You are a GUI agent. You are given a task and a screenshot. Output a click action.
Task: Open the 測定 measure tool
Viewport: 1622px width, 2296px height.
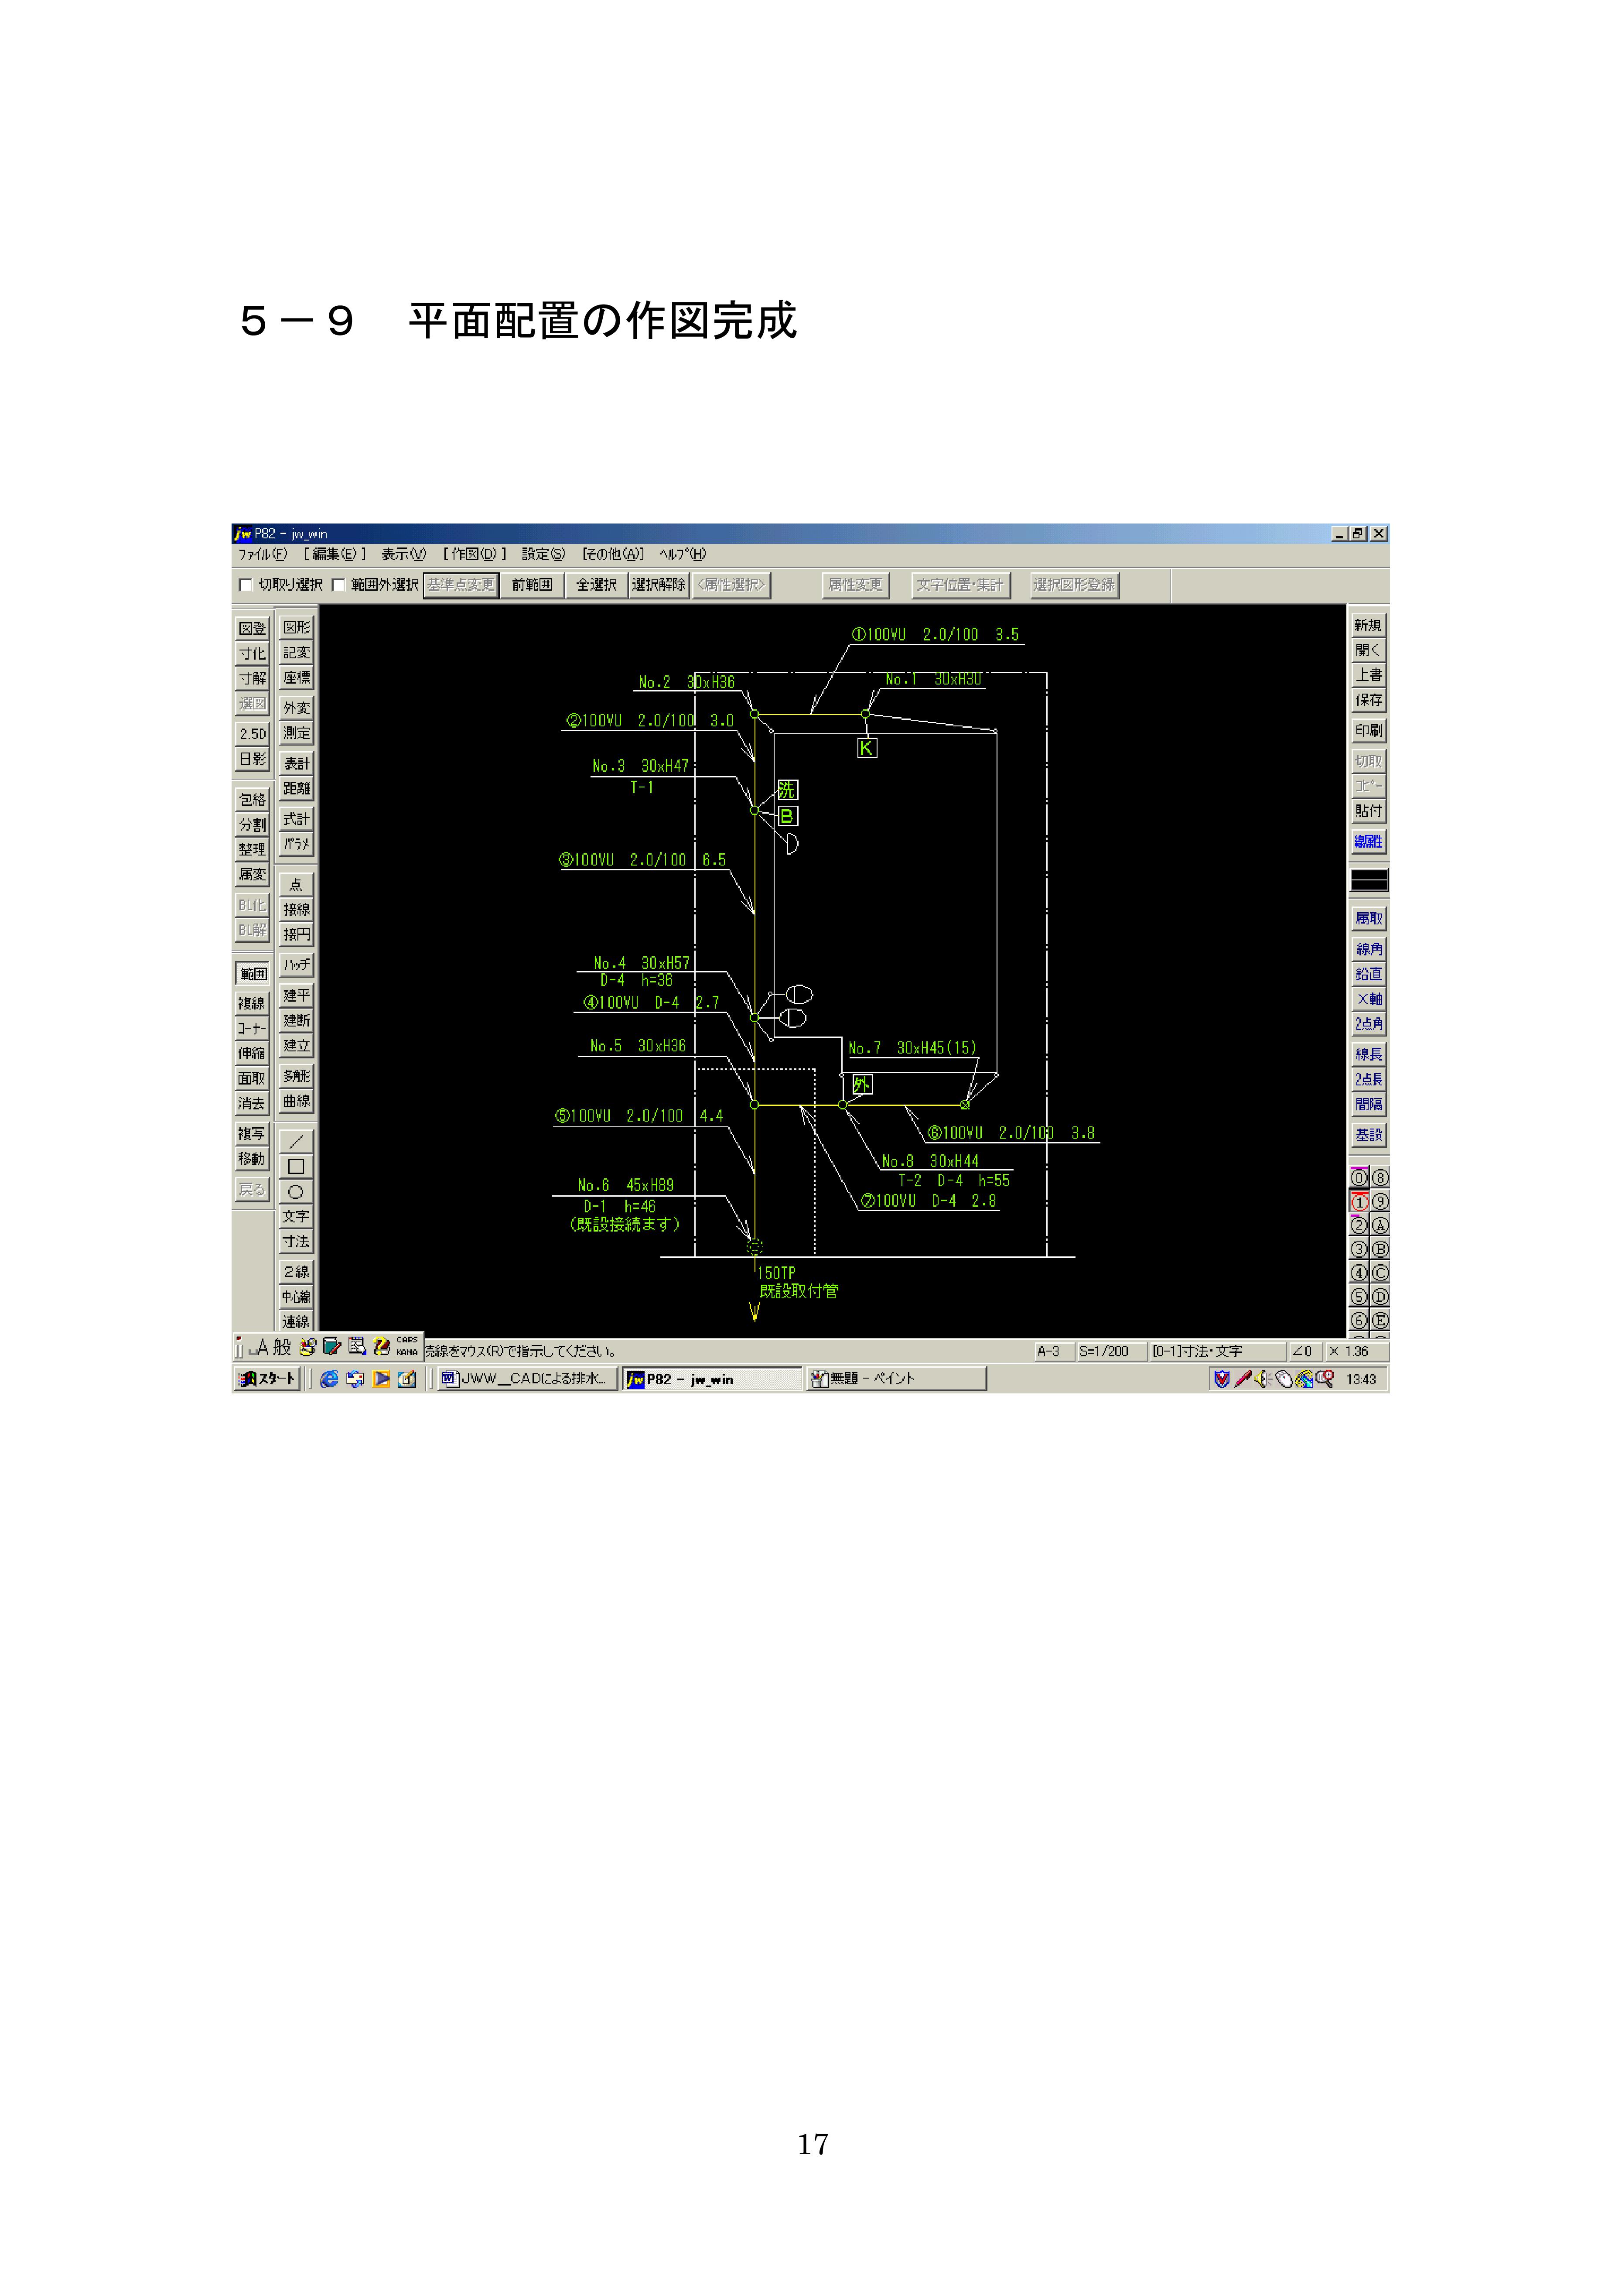pyautogui.click(x=296, y=733)
